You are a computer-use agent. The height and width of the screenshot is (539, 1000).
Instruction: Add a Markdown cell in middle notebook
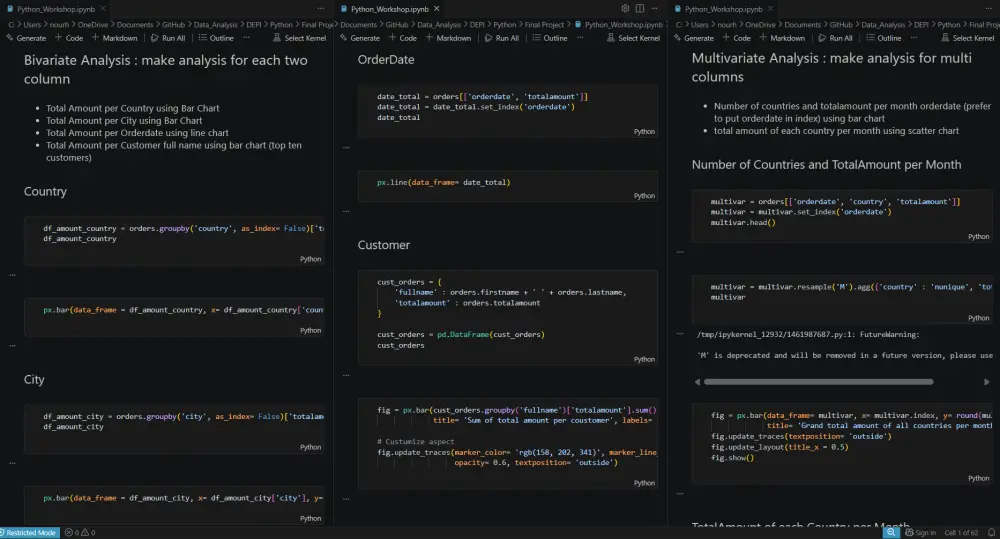click(448, 38)
